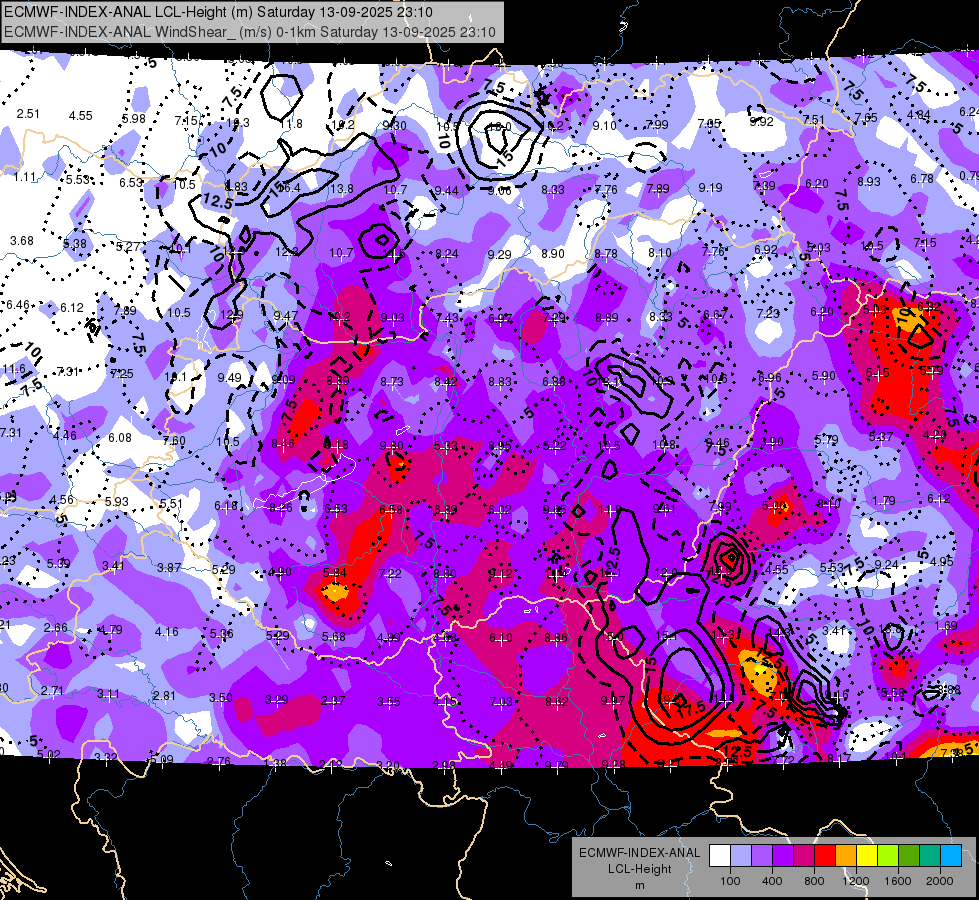Select the dark green legend swatch
The image size is (979, 900).
pos(909,856)
